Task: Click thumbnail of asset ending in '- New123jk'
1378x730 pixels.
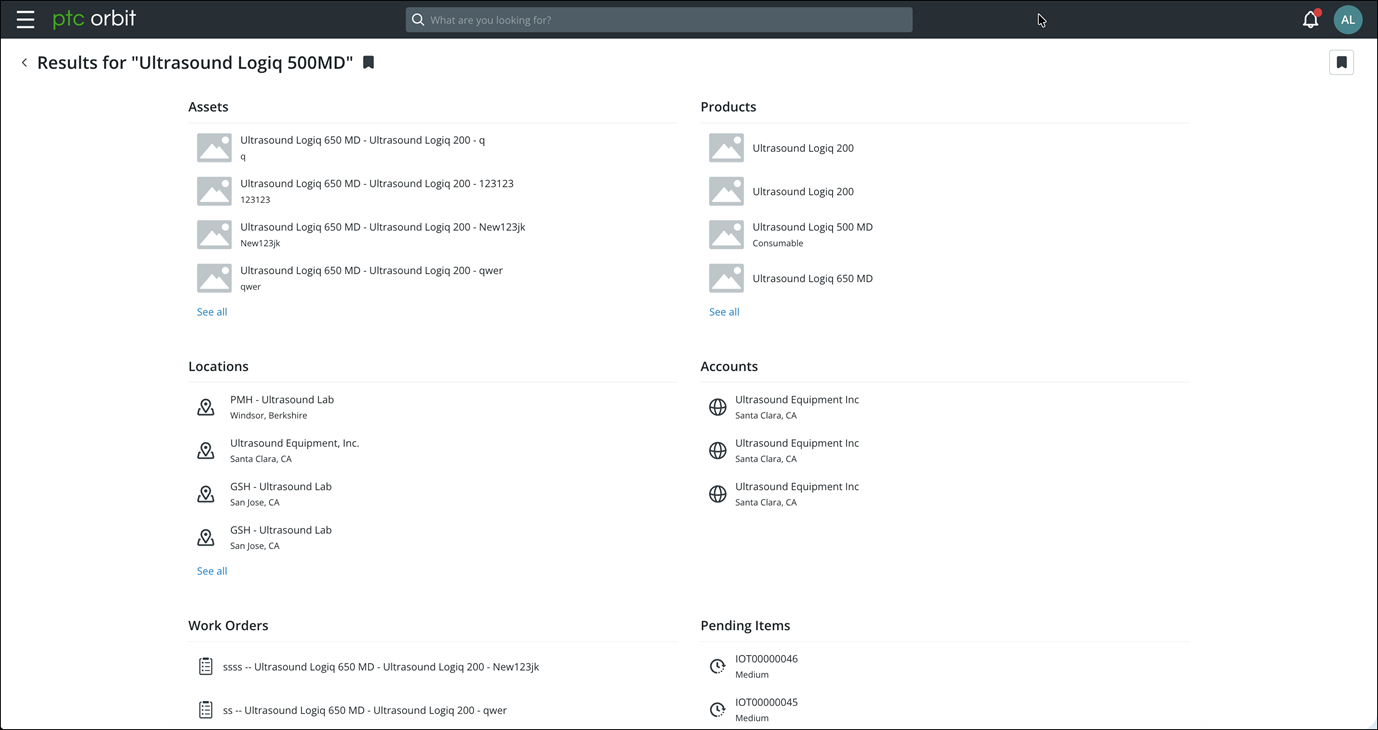Action: tap(214, 235)
